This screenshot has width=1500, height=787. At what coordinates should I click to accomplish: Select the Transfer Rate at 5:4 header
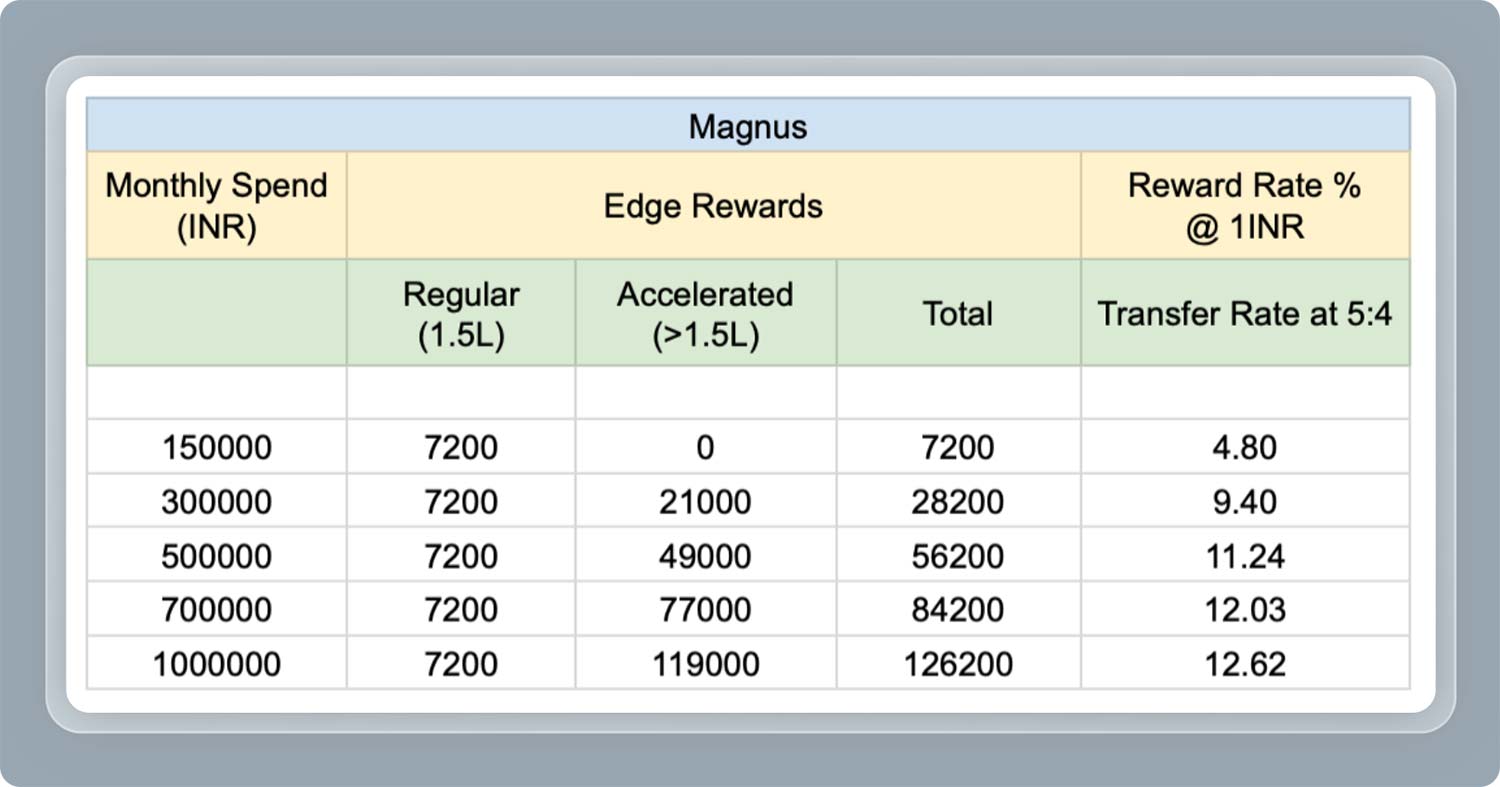tap(1244, 314)
